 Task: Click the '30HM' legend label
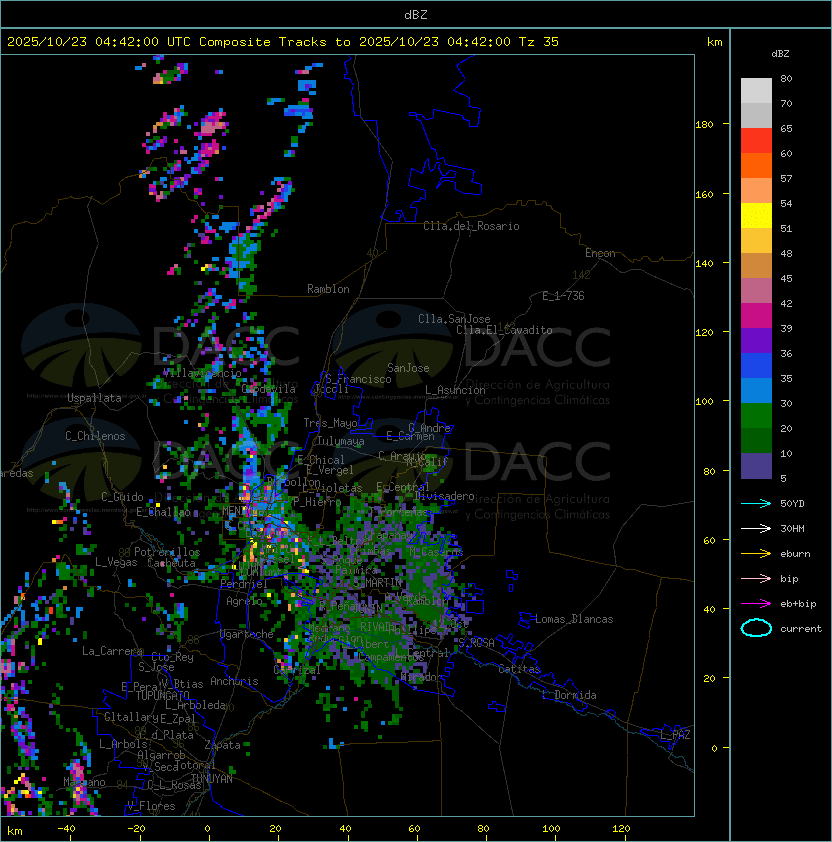tap(792, 528)
